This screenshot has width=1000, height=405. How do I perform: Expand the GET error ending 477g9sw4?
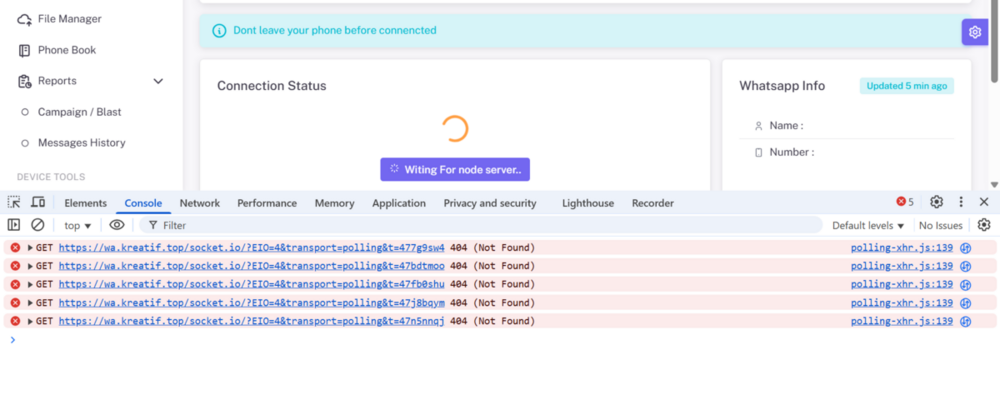click(x=30, y=247)
